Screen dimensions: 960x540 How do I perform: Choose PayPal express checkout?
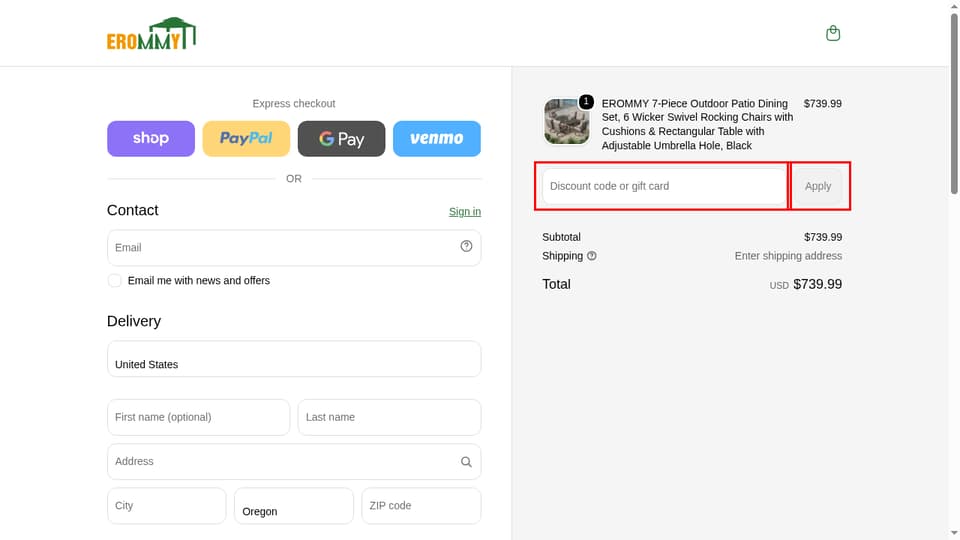246,138
